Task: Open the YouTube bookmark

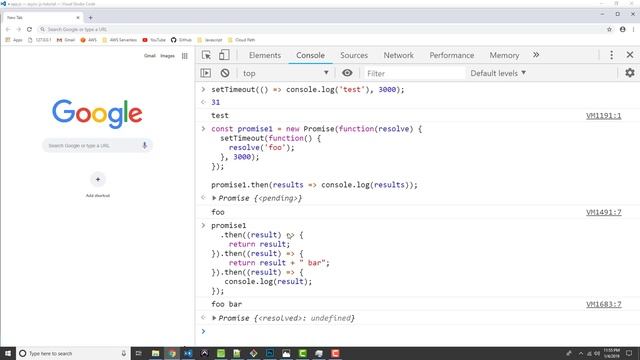Action: click(154, 40)
